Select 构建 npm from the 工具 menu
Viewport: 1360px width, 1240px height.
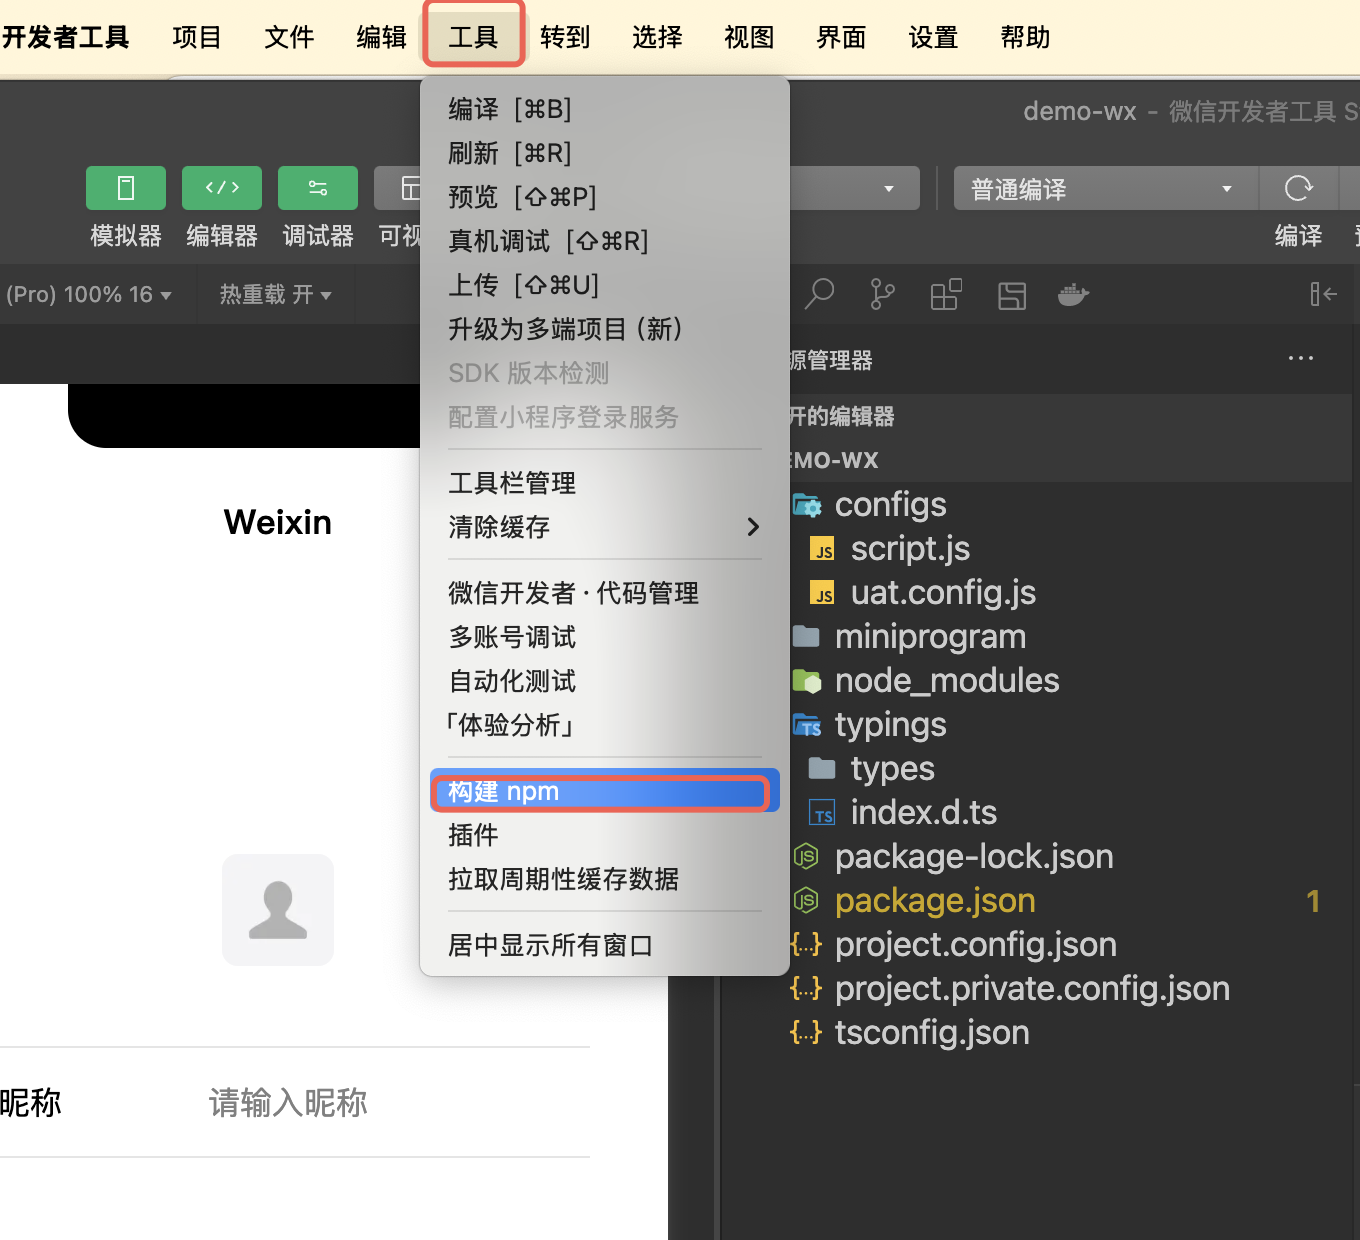[x=602, y=791]
